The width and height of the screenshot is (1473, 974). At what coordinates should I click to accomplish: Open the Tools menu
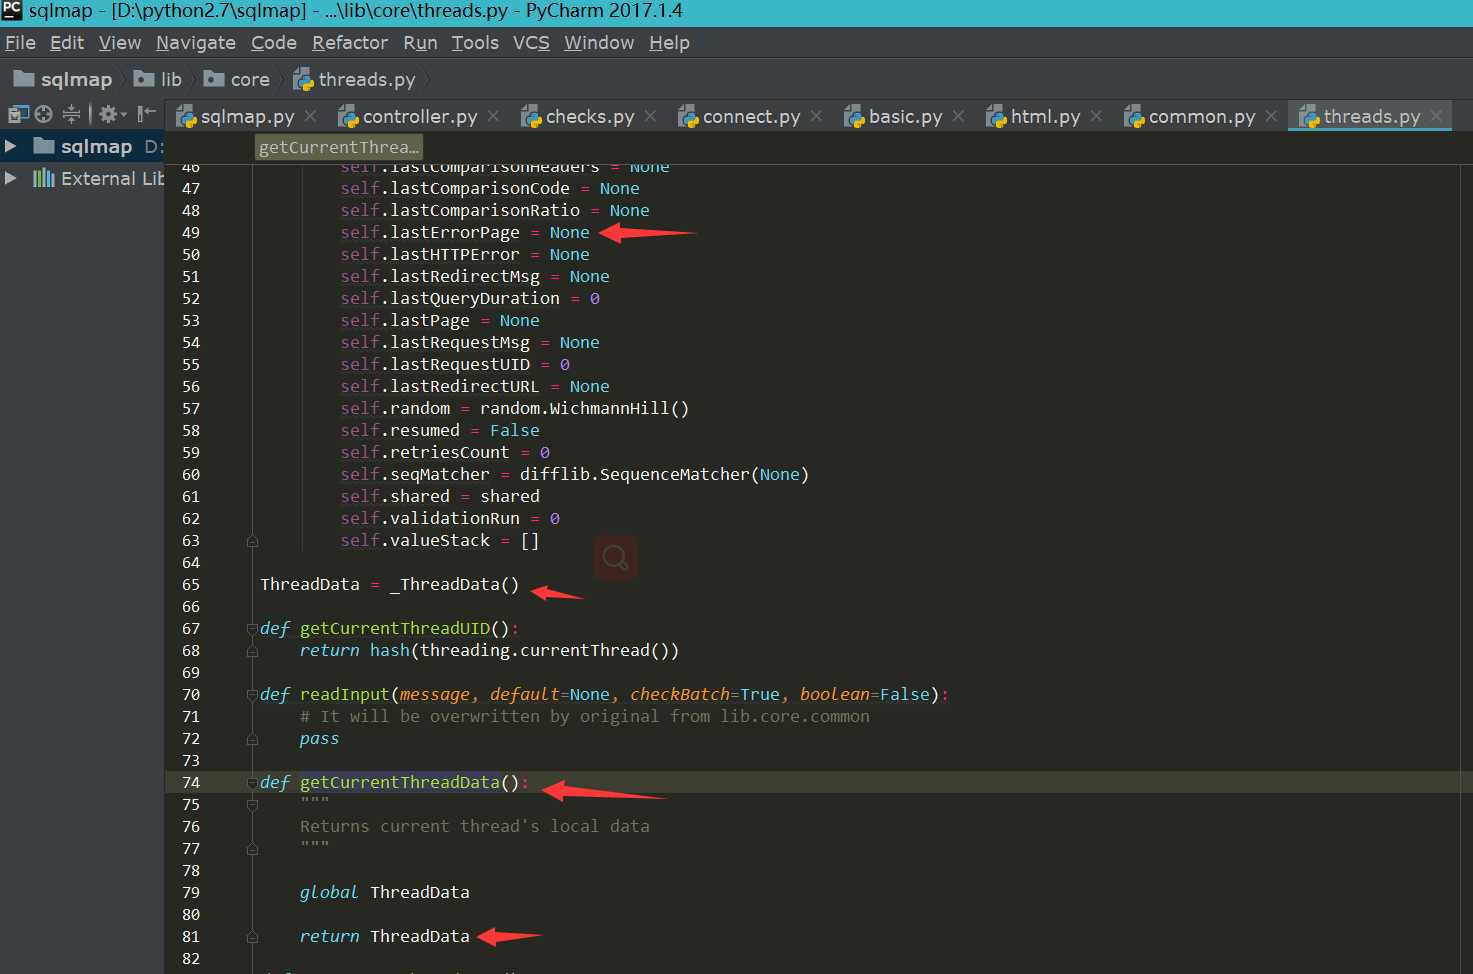tap(475, 43)
